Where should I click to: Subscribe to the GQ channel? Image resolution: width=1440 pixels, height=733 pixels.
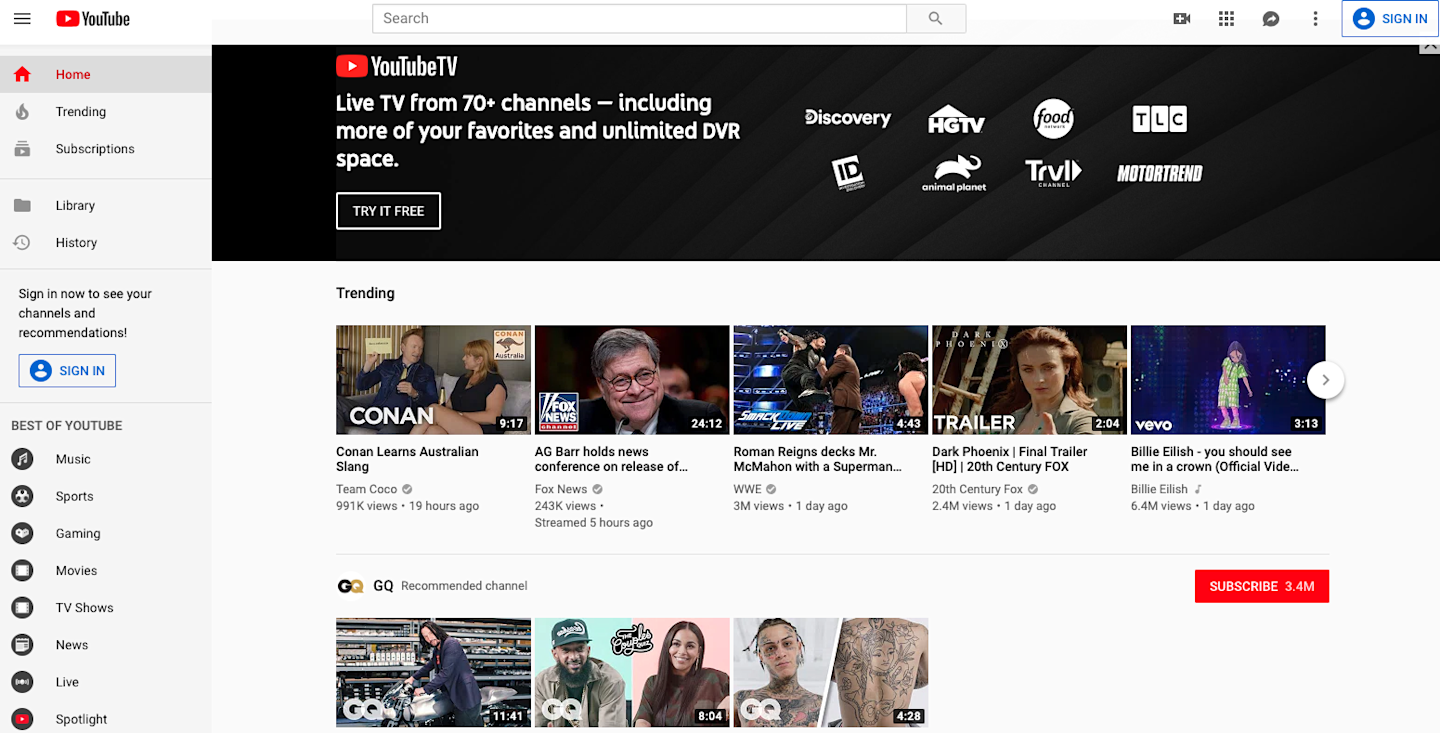[x=1262, y=586]
